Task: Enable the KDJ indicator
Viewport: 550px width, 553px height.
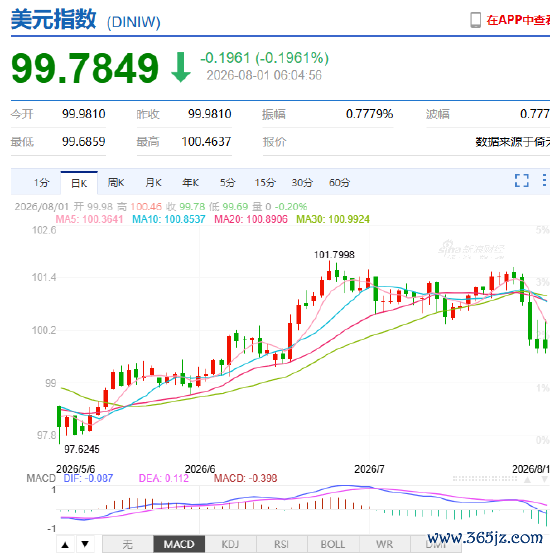Action: point(230,544)
